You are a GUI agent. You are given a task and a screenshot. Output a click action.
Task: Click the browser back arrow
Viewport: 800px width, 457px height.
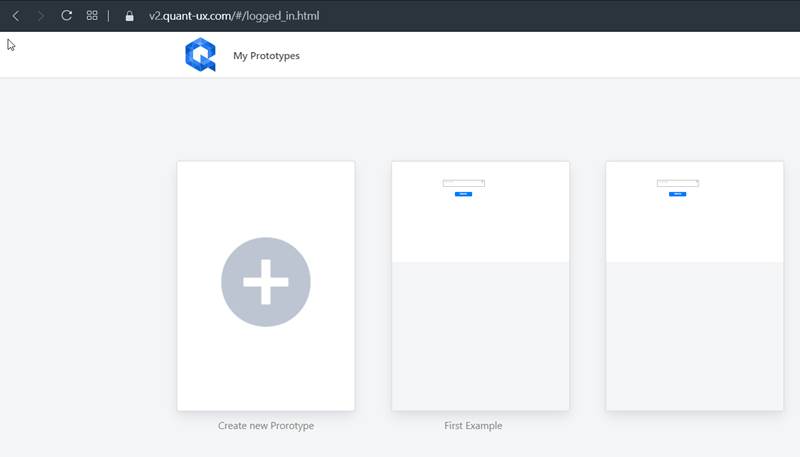click(16, 16)
